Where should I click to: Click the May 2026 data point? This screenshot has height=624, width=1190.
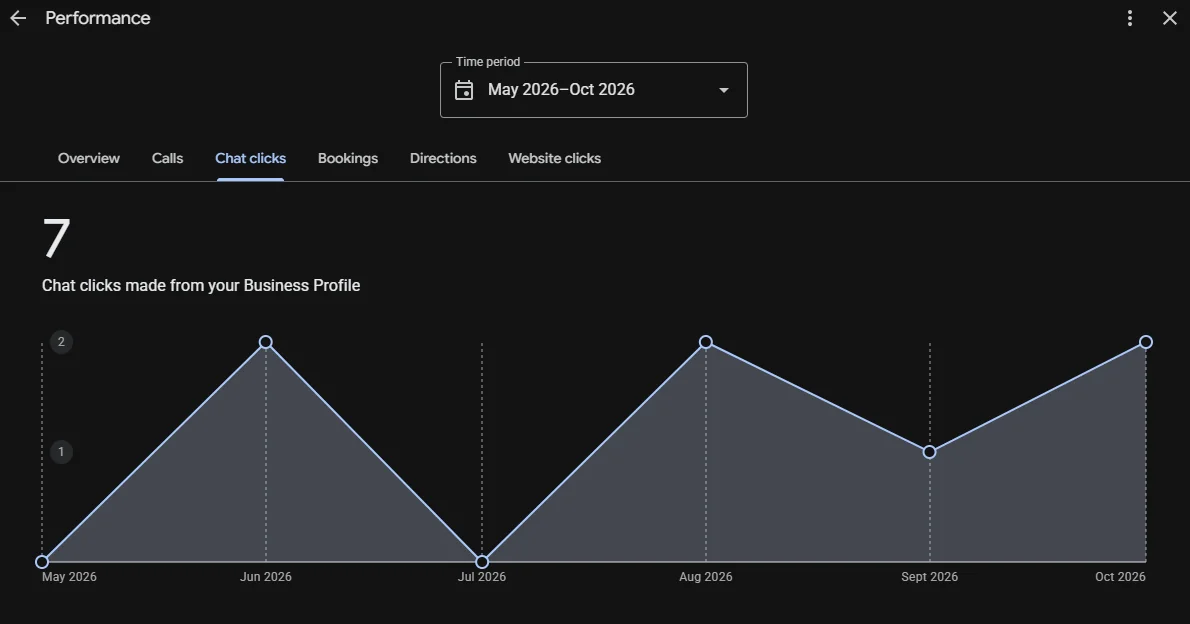tap(42, 562)
